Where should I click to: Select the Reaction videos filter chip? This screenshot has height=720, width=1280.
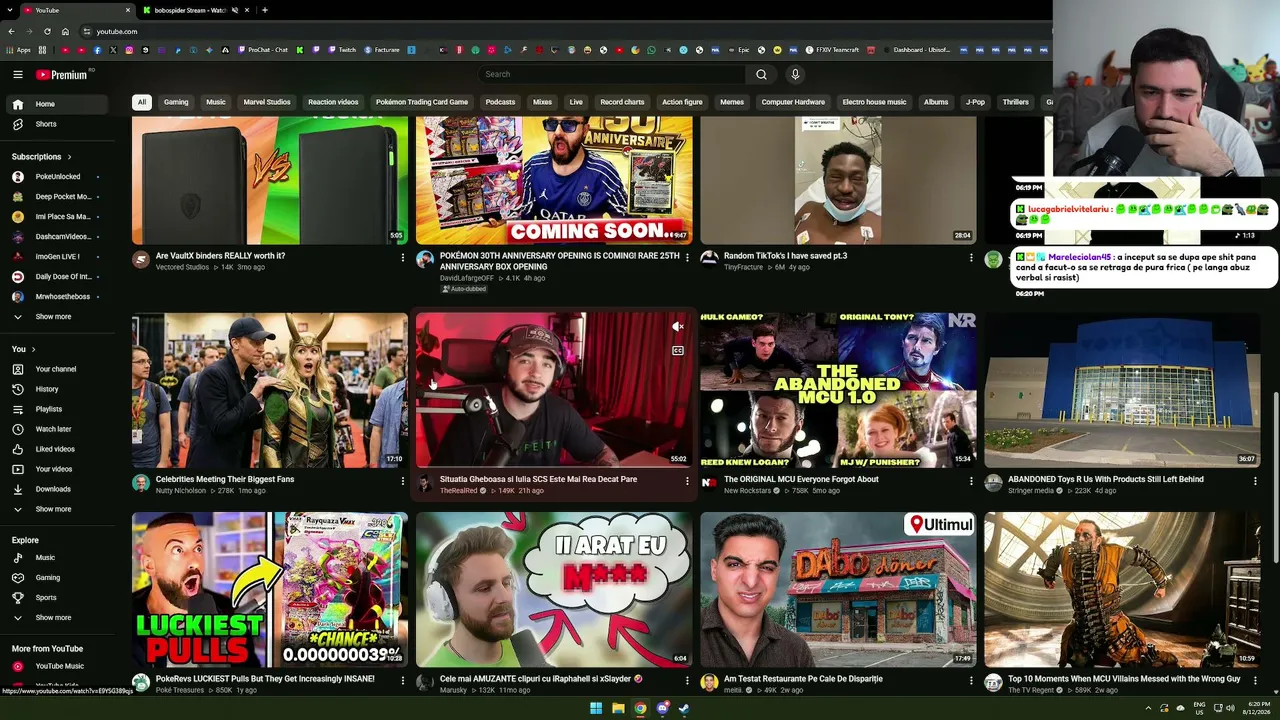333,102
